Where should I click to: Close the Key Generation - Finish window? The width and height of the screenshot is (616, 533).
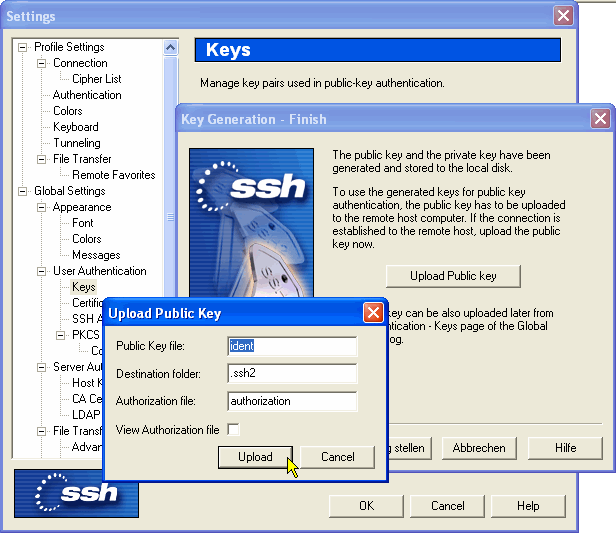(600, 118)
